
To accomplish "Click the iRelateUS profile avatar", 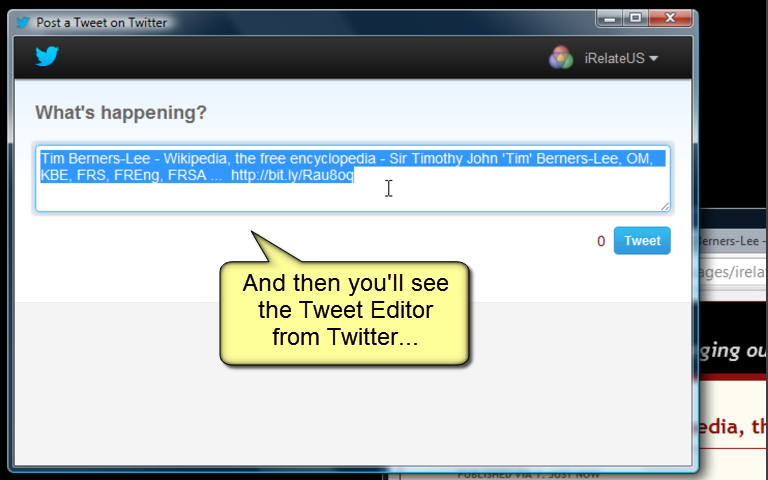I will pyautogui.click(x=561, y=58).
